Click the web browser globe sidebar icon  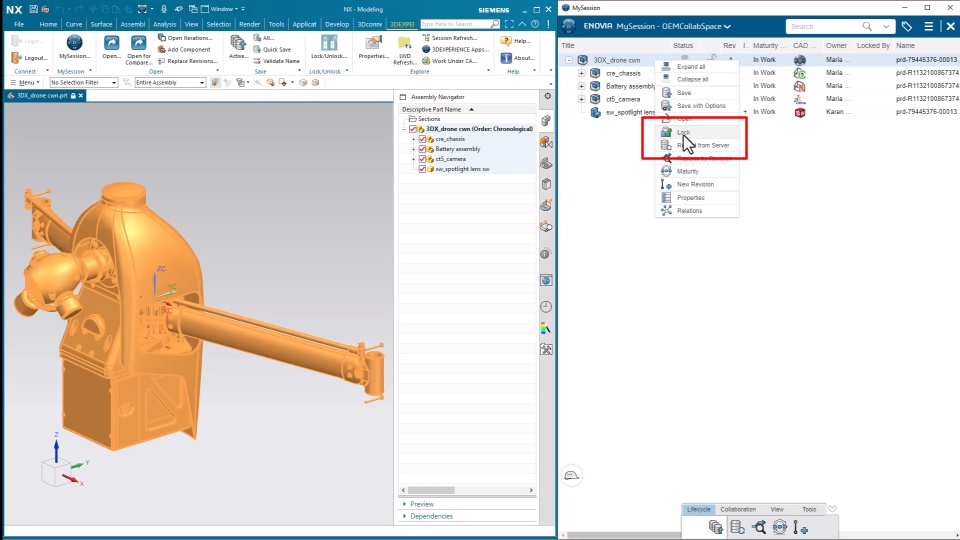pos(546,280)
